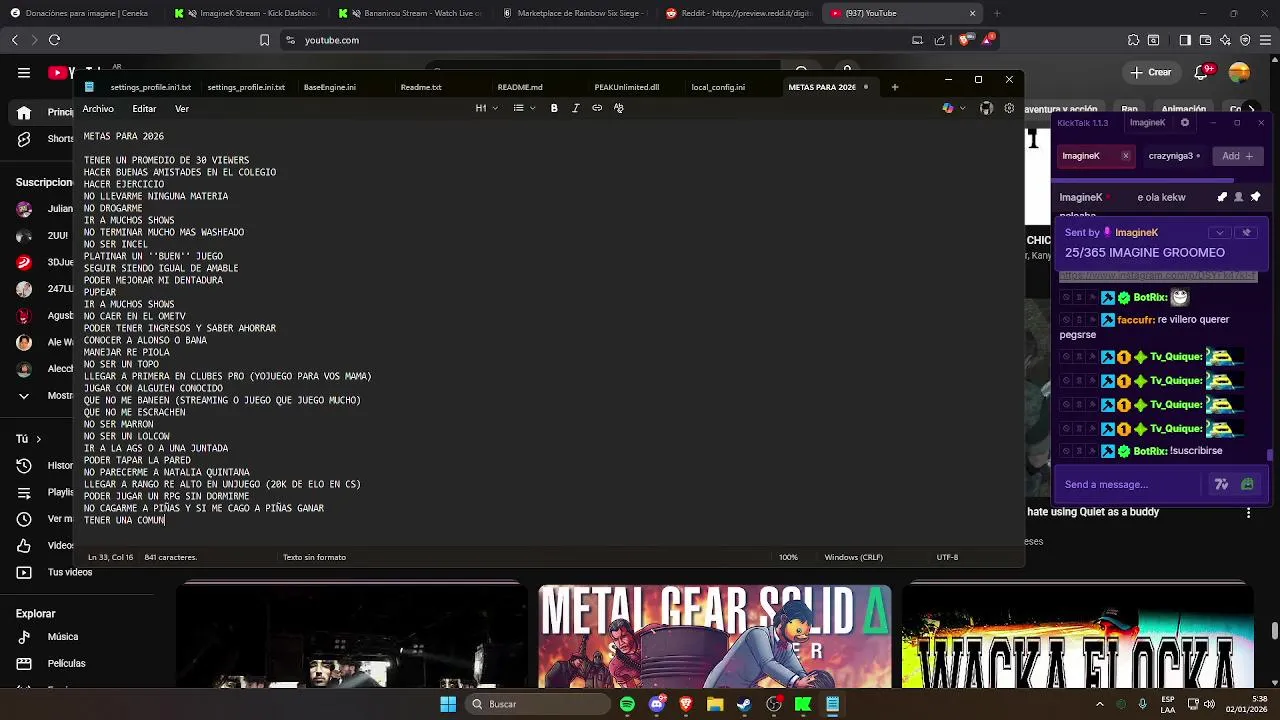Unpin the pinned message in KickTalk
The height and width of the screenshot is (720, 1280).
(x=1246, y=232)
